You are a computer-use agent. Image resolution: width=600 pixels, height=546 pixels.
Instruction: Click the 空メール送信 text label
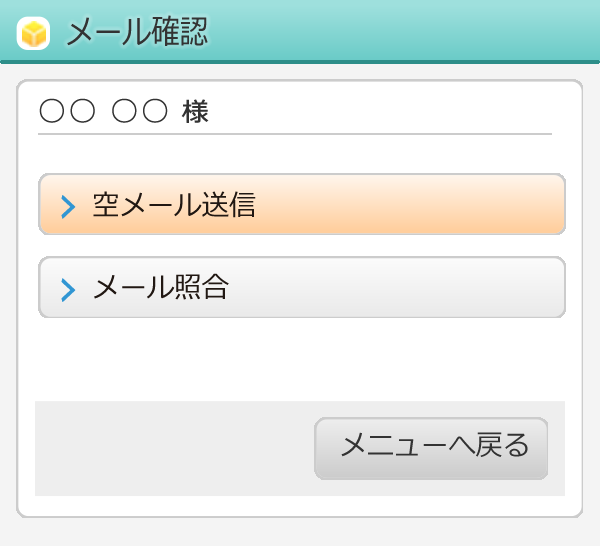coord(174,205)
